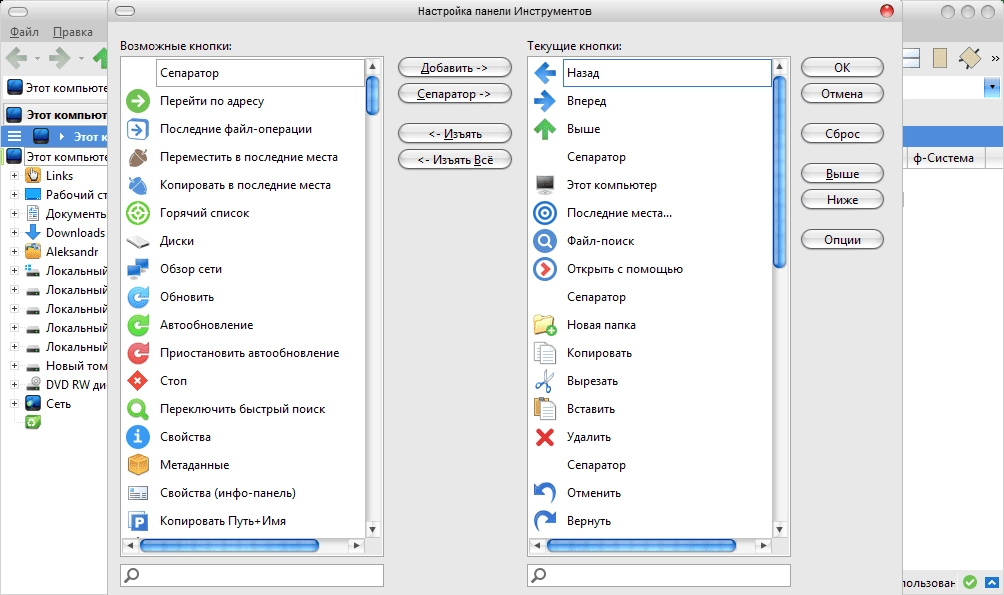
Task: Click the 'Отмена' button
Action: [842, 94]
